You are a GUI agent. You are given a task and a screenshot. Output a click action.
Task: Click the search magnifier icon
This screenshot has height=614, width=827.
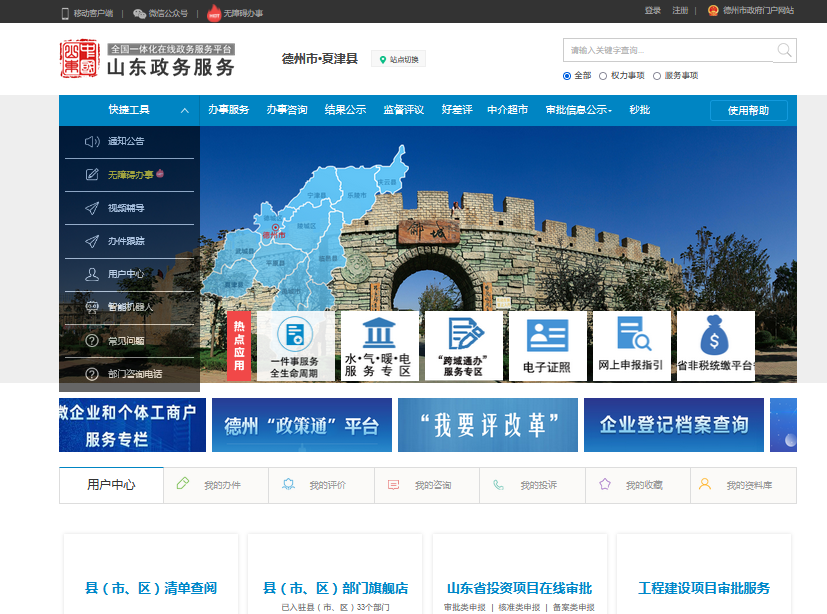(x=784, y=50)
